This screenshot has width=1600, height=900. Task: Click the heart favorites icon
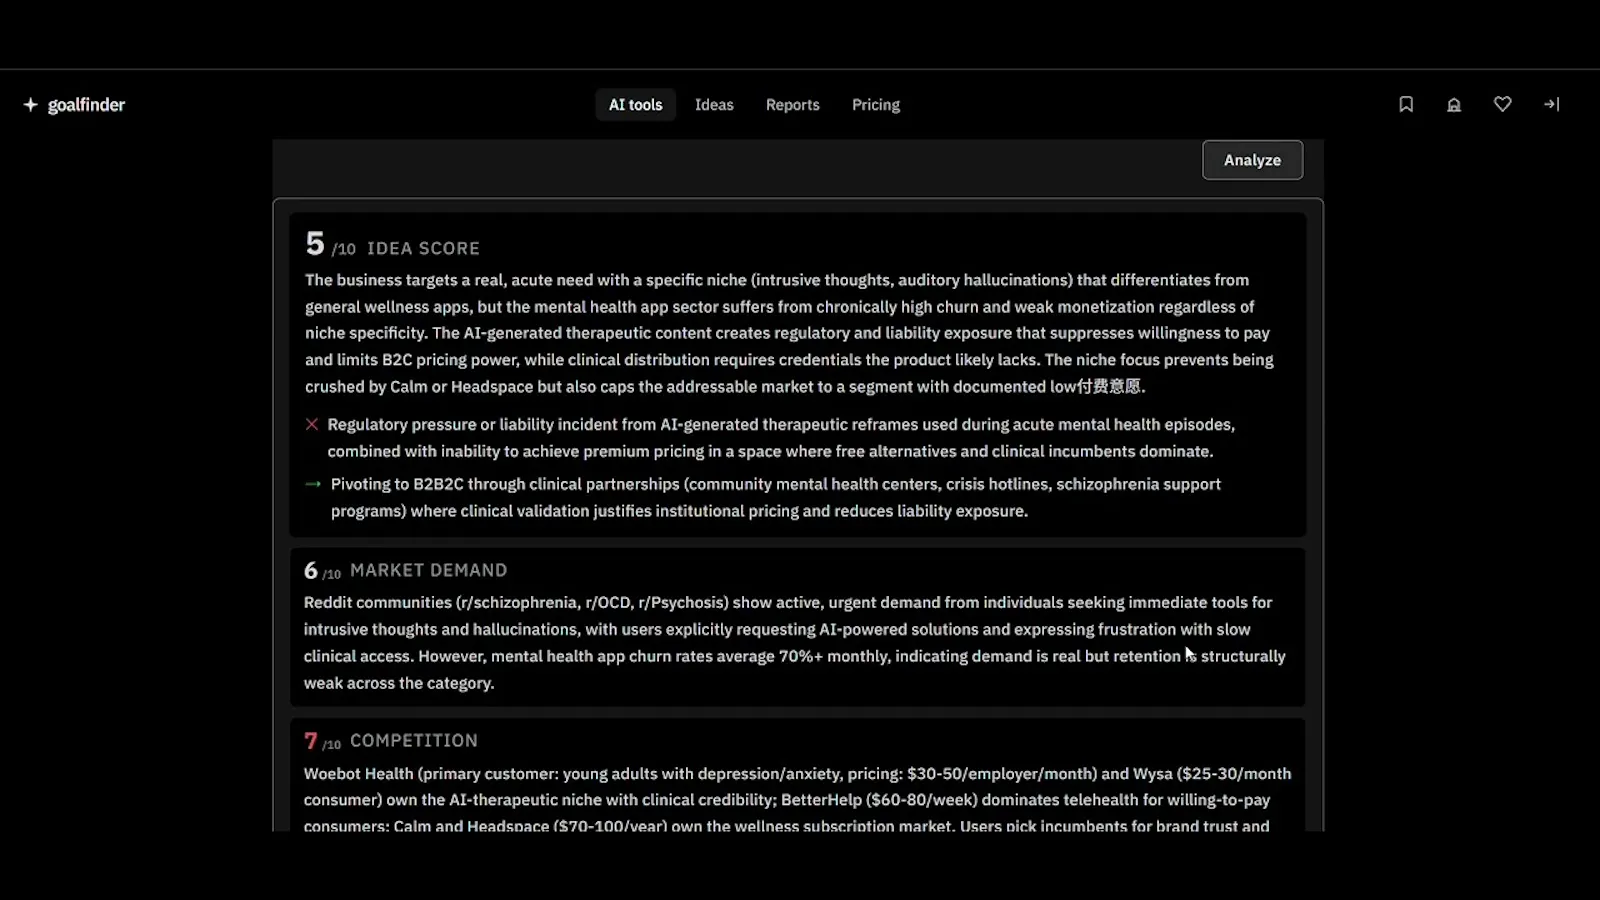tap(1502, 104)
